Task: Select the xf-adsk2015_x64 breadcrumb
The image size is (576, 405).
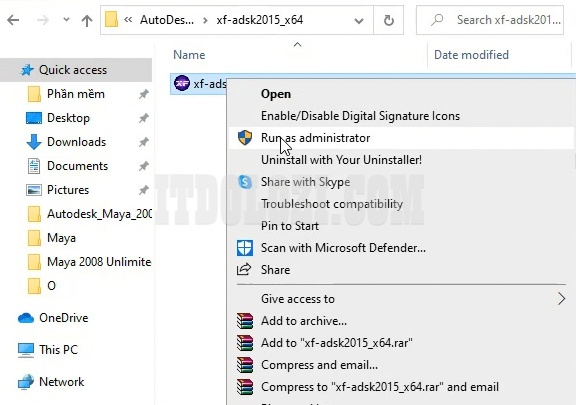Action: point(260,19)
